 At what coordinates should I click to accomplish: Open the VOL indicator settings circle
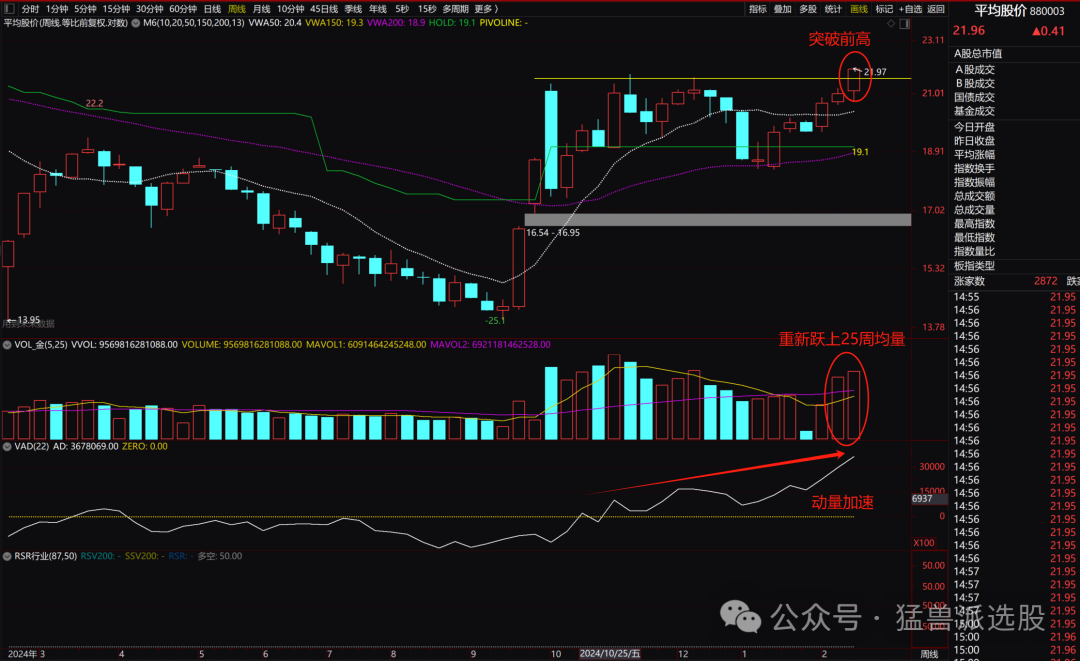click(7, 344)
